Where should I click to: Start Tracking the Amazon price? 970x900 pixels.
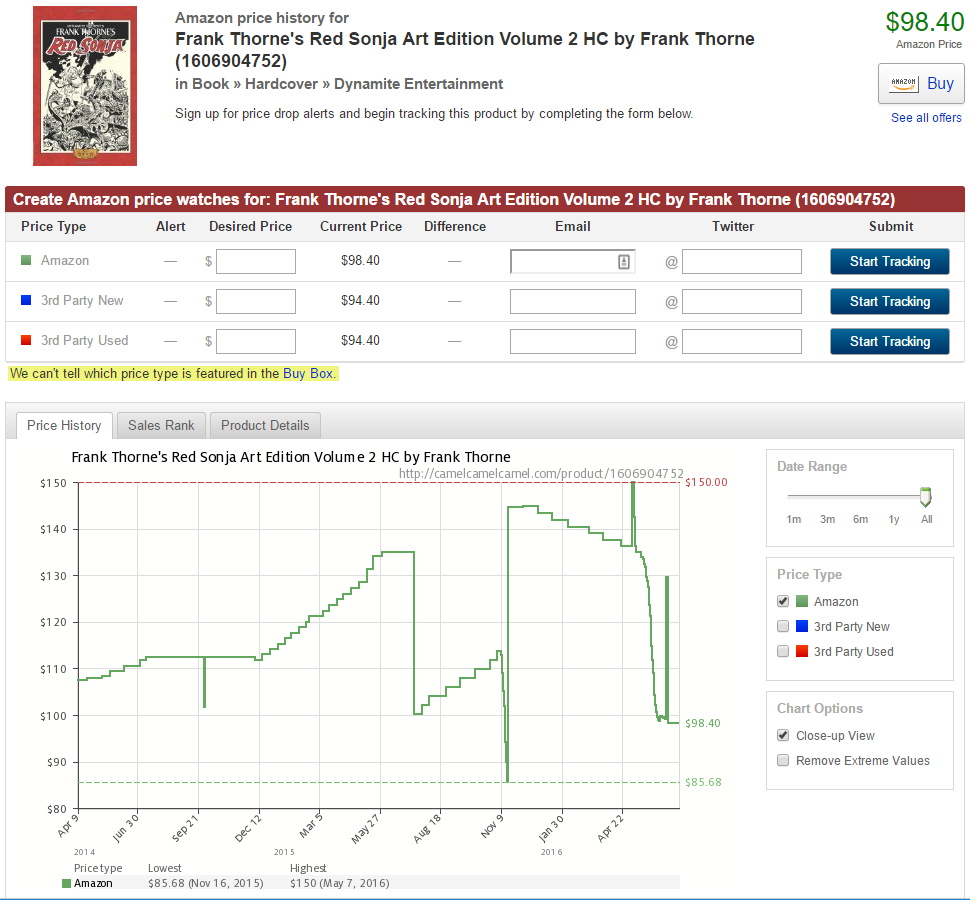click(x=890, y=261)
